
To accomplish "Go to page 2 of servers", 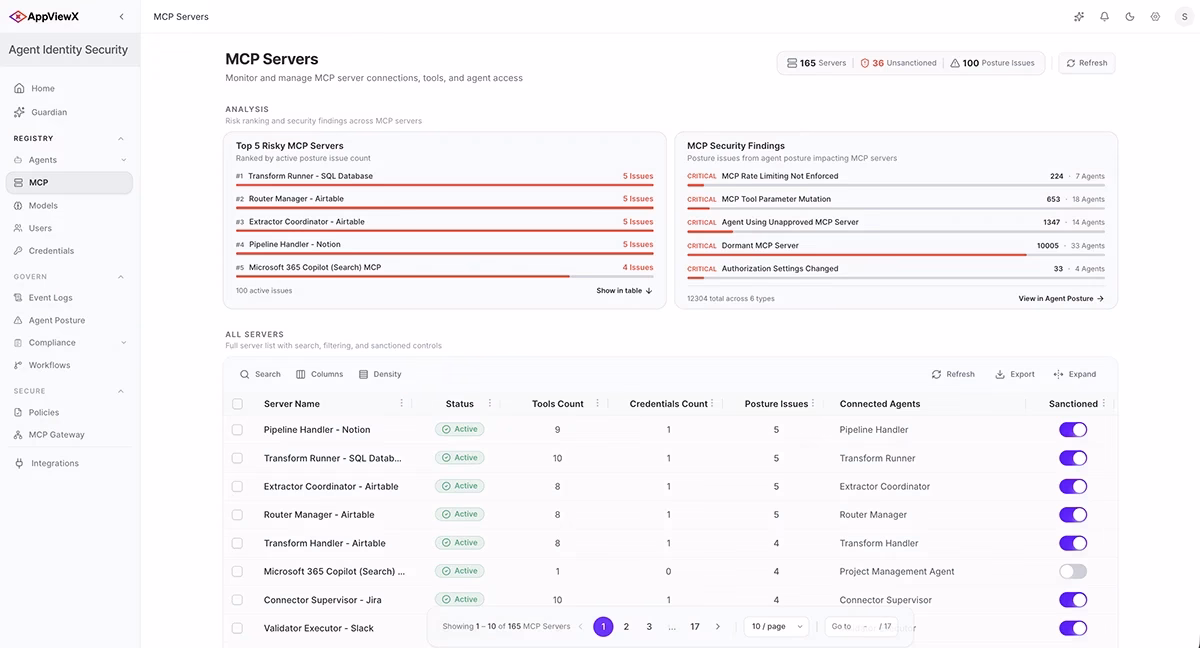I will click(626, 627).
